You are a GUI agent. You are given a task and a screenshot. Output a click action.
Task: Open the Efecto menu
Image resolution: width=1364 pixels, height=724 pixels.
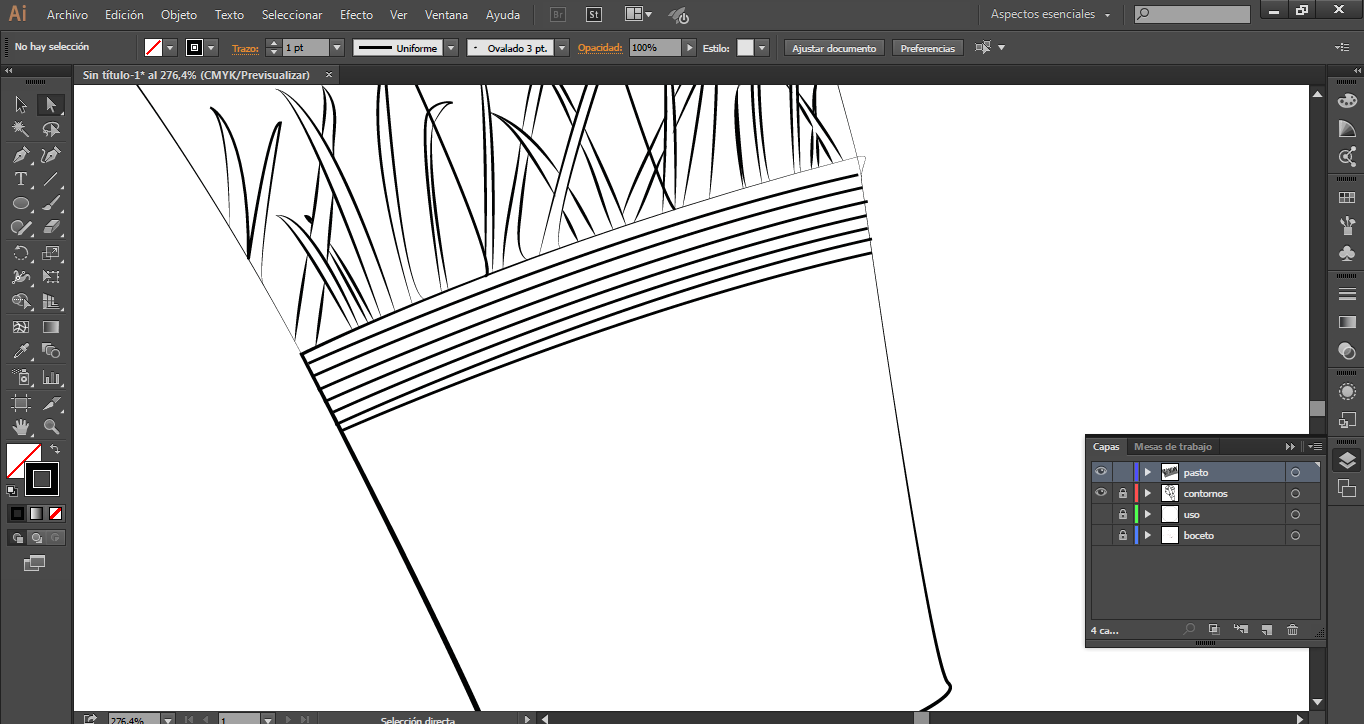(x=356, y=15)
